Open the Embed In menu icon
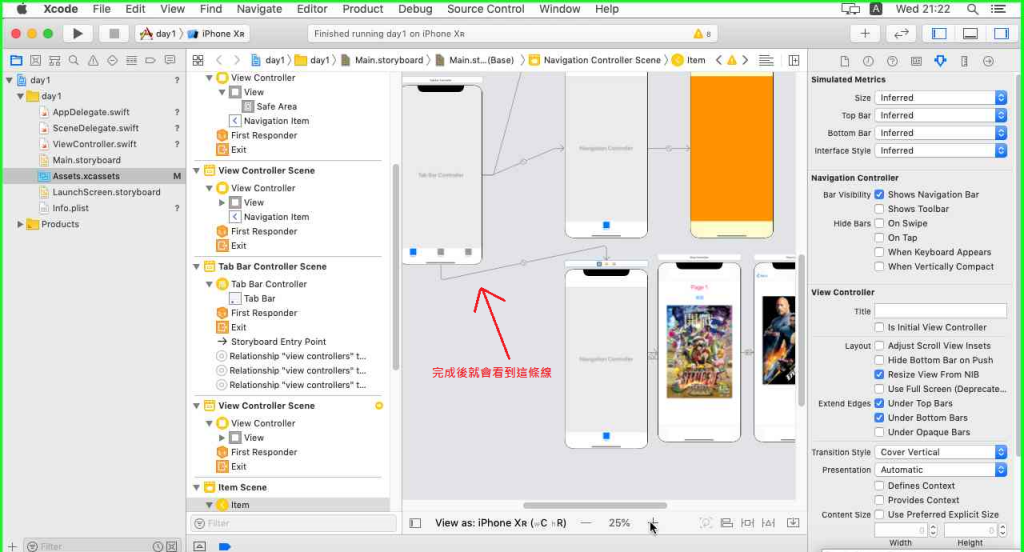Image resolution: width=1024 pixels, height=552 pixels. [793, 523]
